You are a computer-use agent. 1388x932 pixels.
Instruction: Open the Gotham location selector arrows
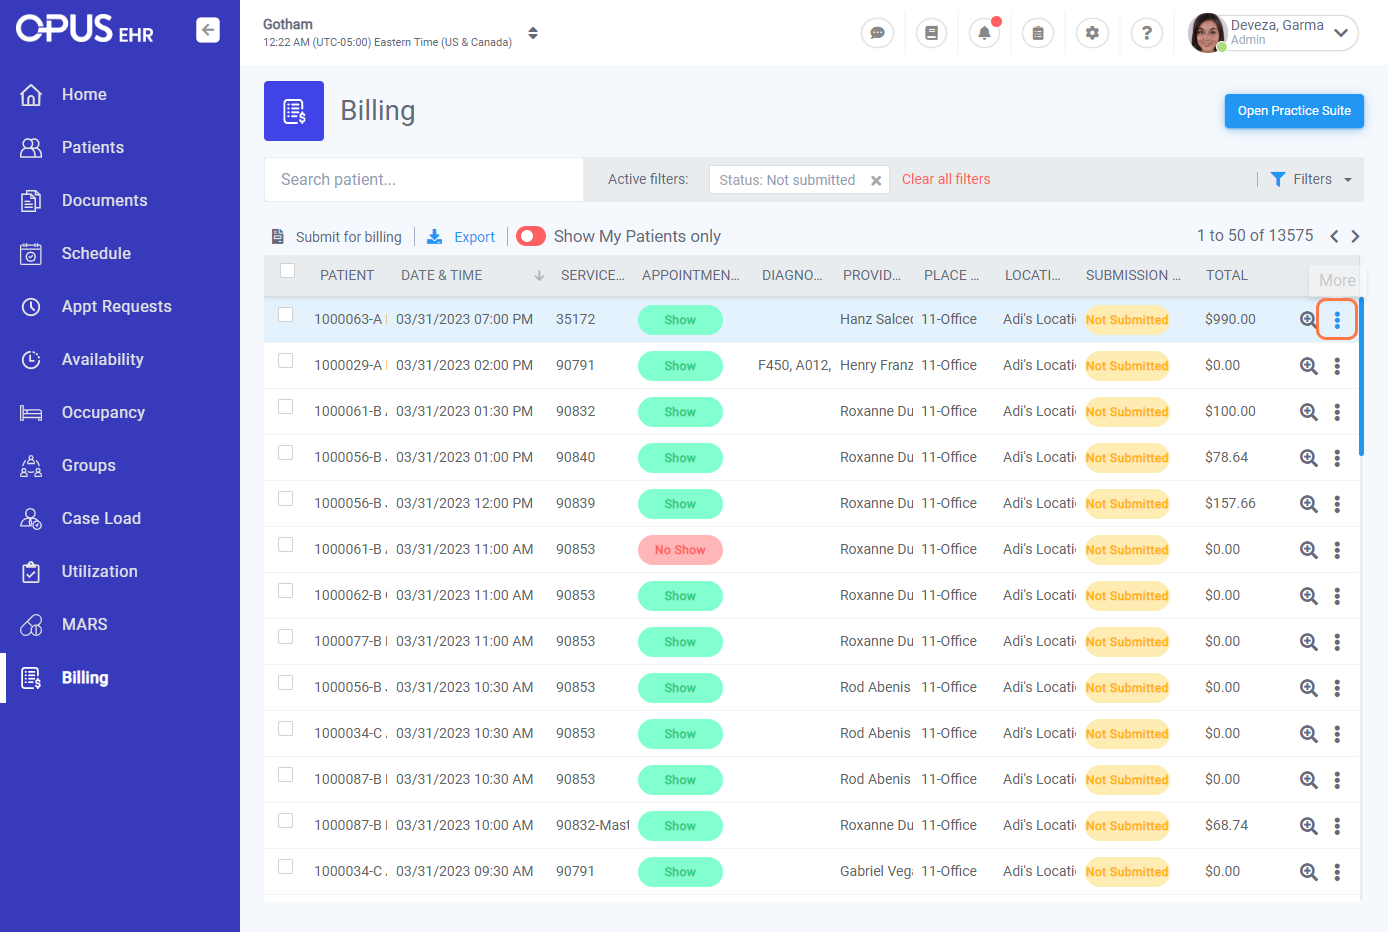533,33
